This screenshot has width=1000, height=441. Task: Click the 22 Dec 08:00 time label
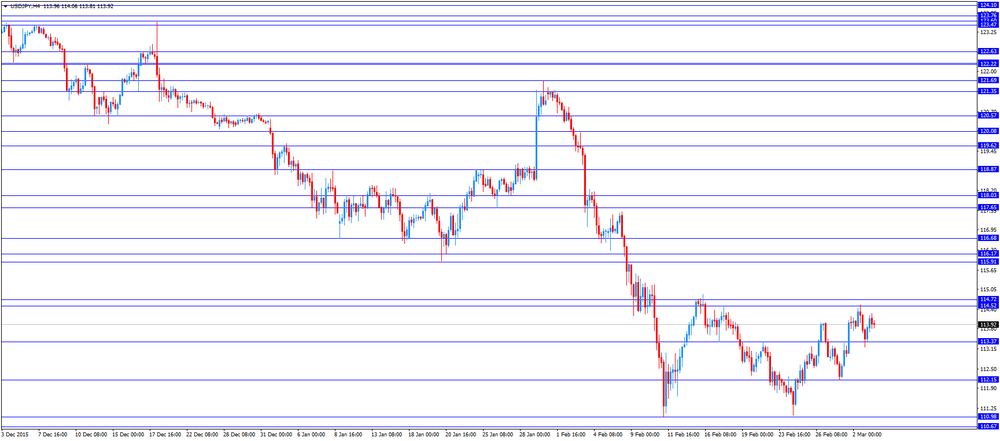(200, 435)
